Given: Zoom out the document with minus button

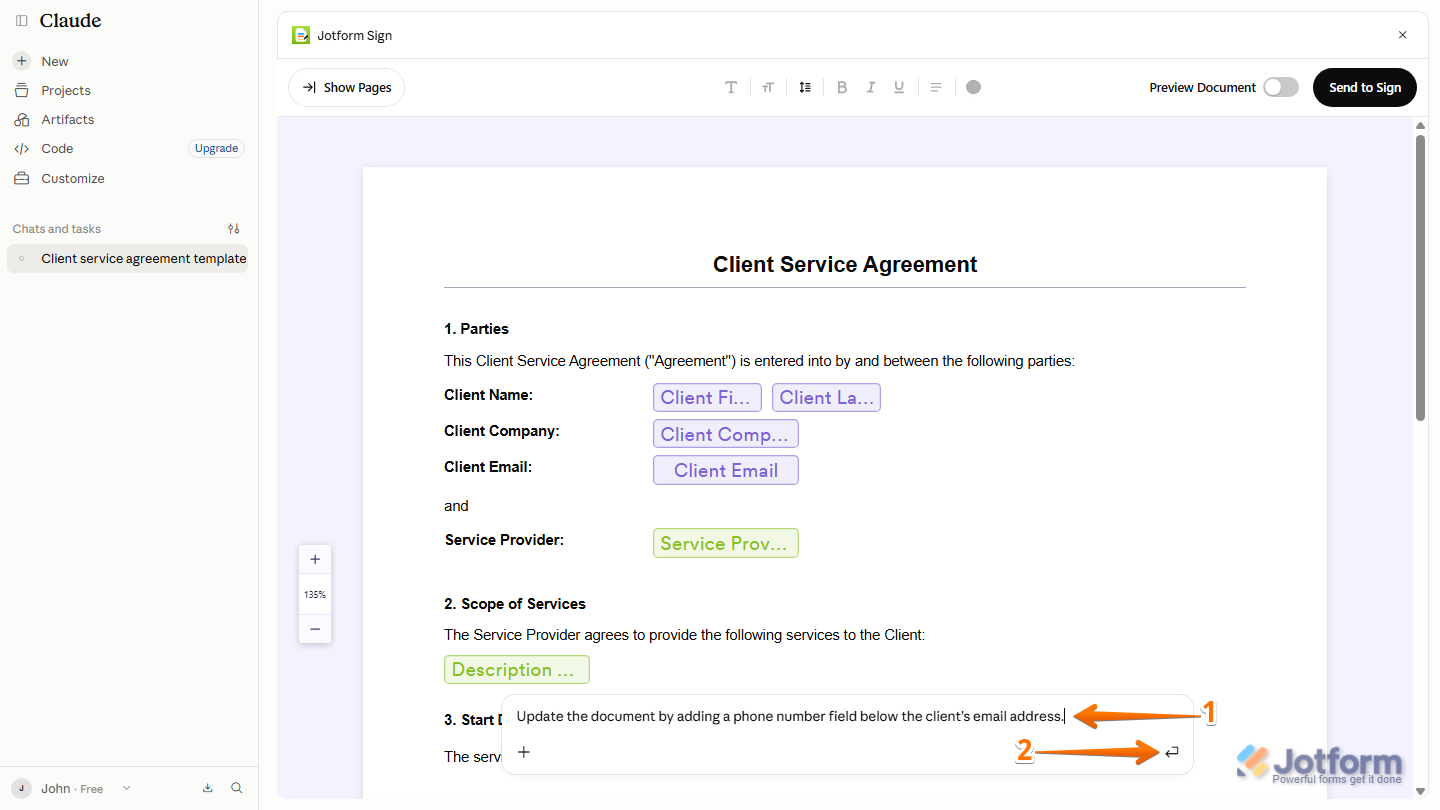Looking at the screenshot, I should pyautogui.click(x=315, y=629).
